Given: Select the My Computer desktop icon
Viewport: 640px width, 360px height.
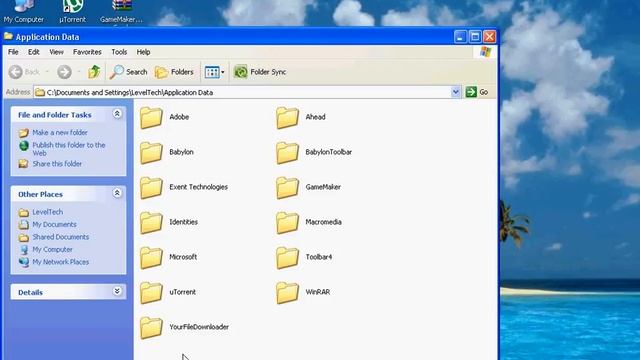Looking at the screenshot, I should point(24,11).
